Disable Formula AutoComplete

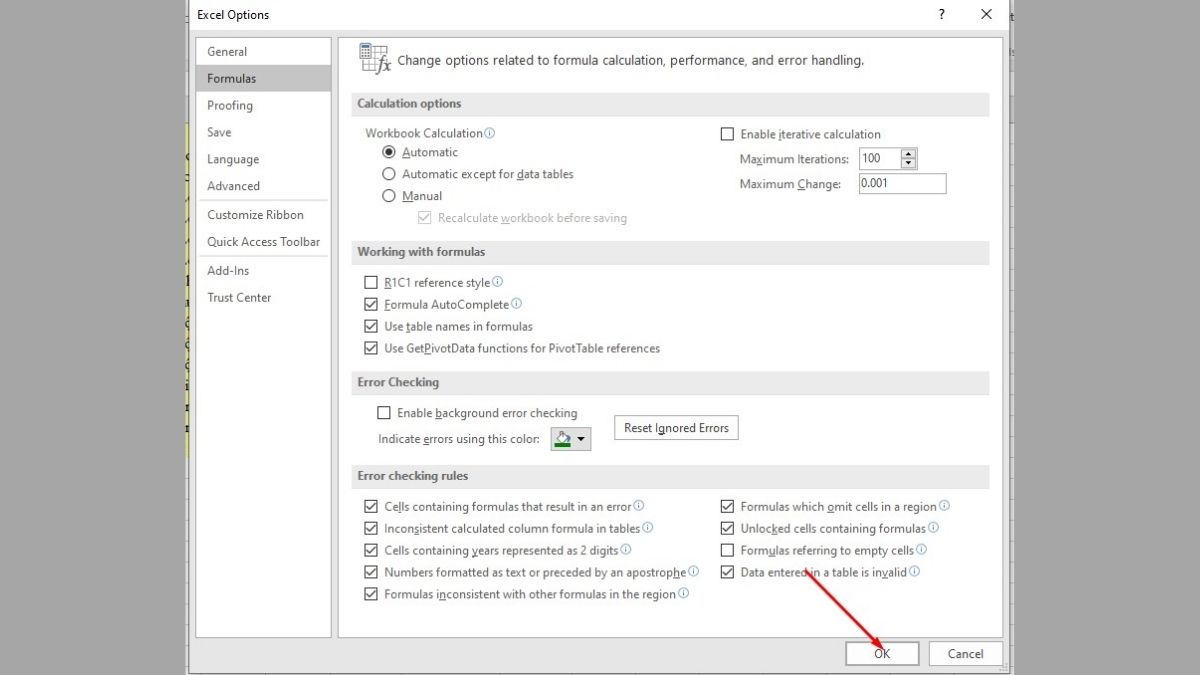371,305
